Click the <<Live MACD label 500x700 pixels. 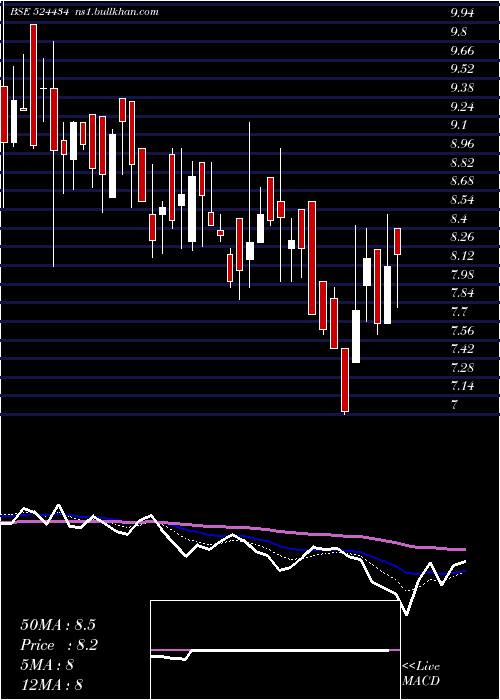[421, 674]
